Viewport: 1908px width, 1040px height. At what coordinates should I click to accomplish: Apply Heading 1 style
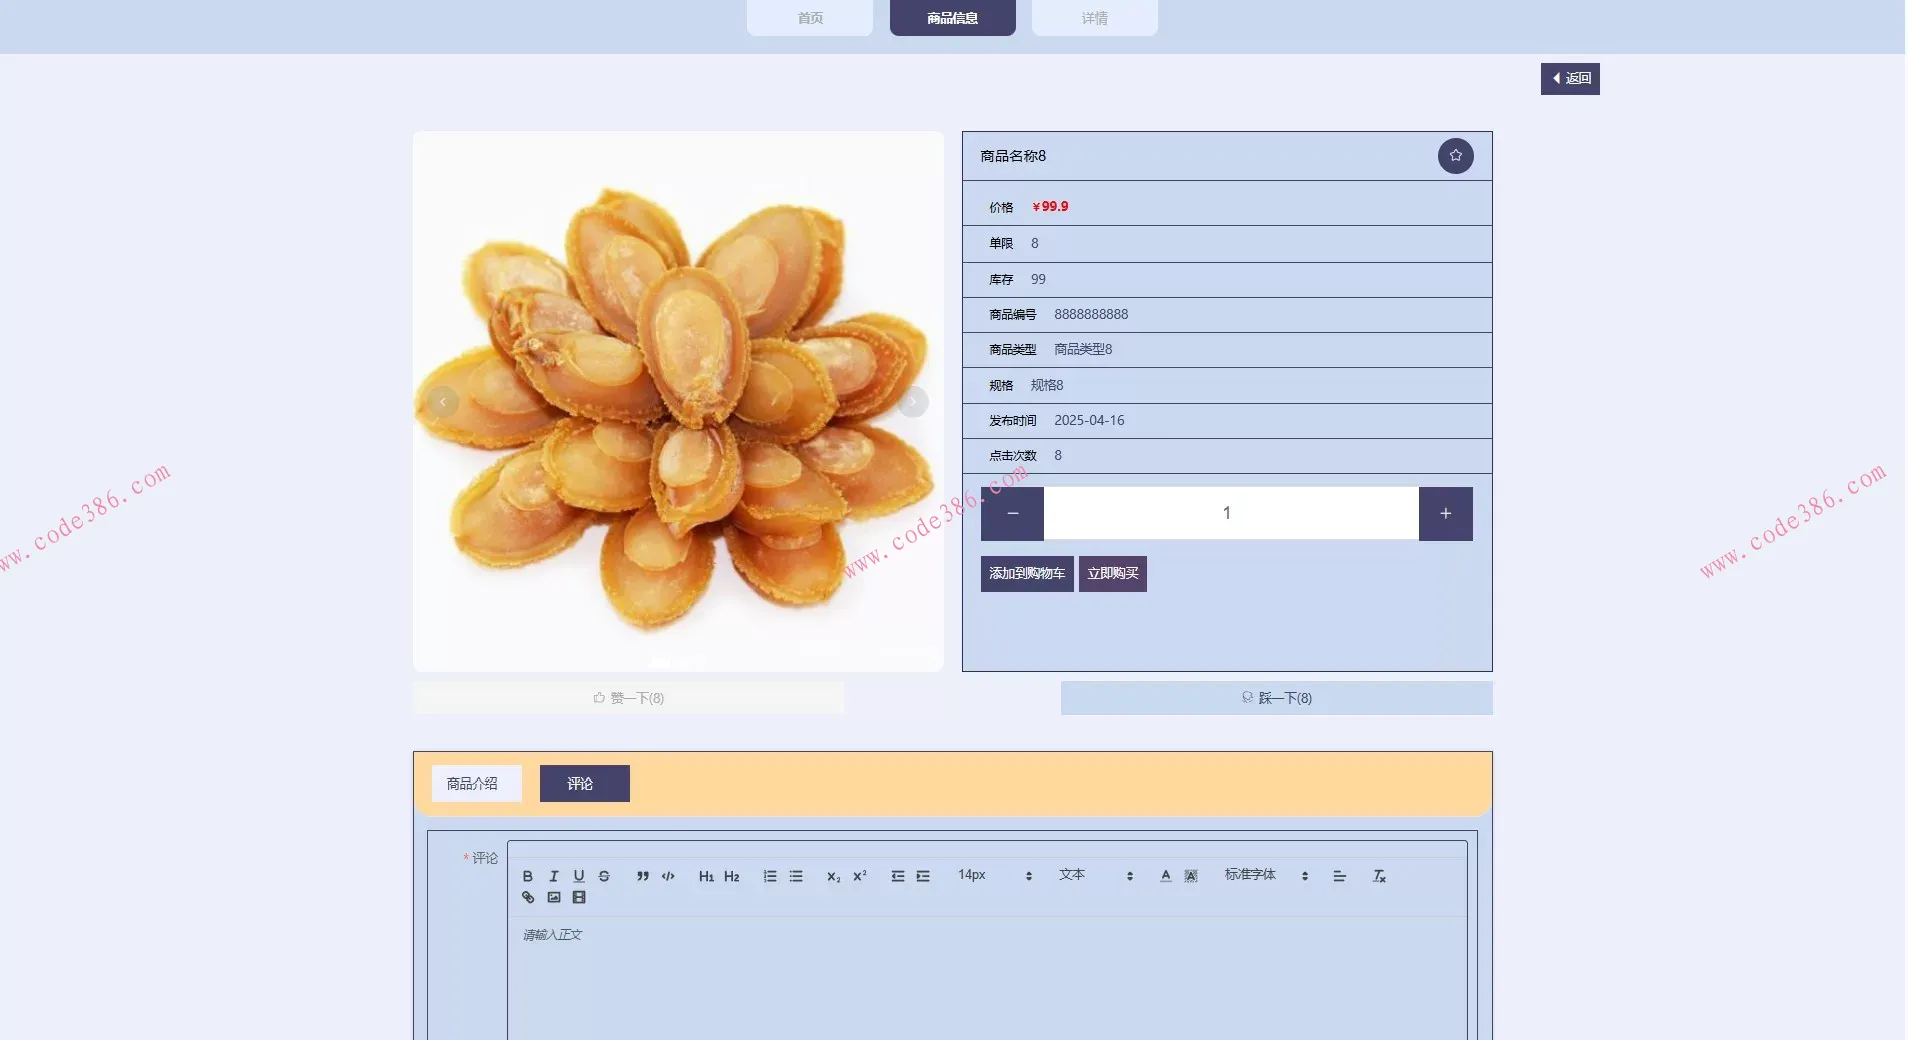click(706, 876)
